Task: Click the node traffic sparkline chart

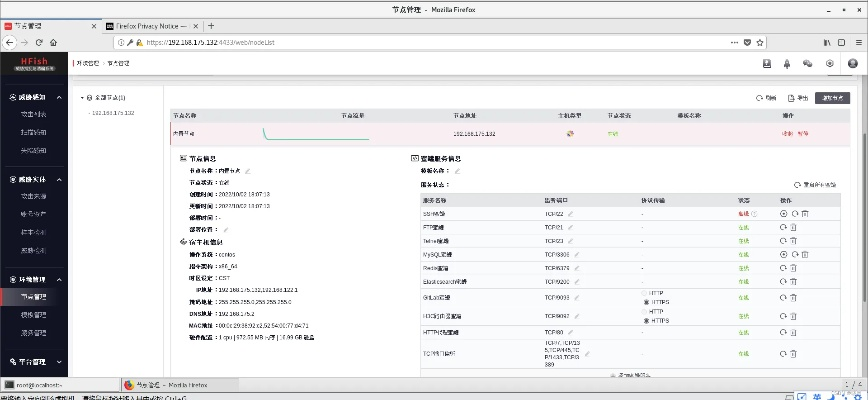Action: pyautogui.click(x=316, y=134)
